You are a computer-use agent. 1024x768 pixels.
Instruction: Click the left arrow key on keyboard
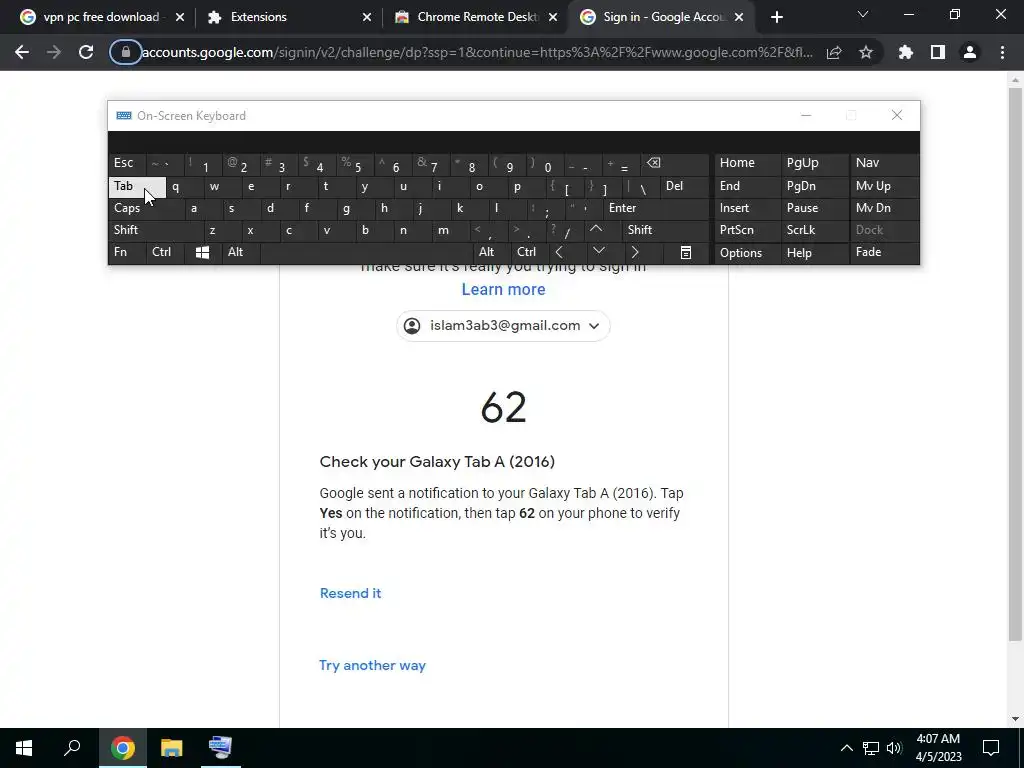coord(559,253)
